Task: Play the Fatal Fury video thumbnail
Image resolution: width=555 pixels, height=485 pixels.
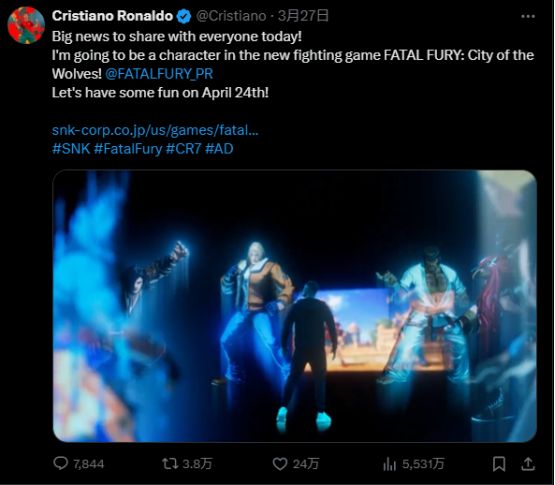Action: 294,306
